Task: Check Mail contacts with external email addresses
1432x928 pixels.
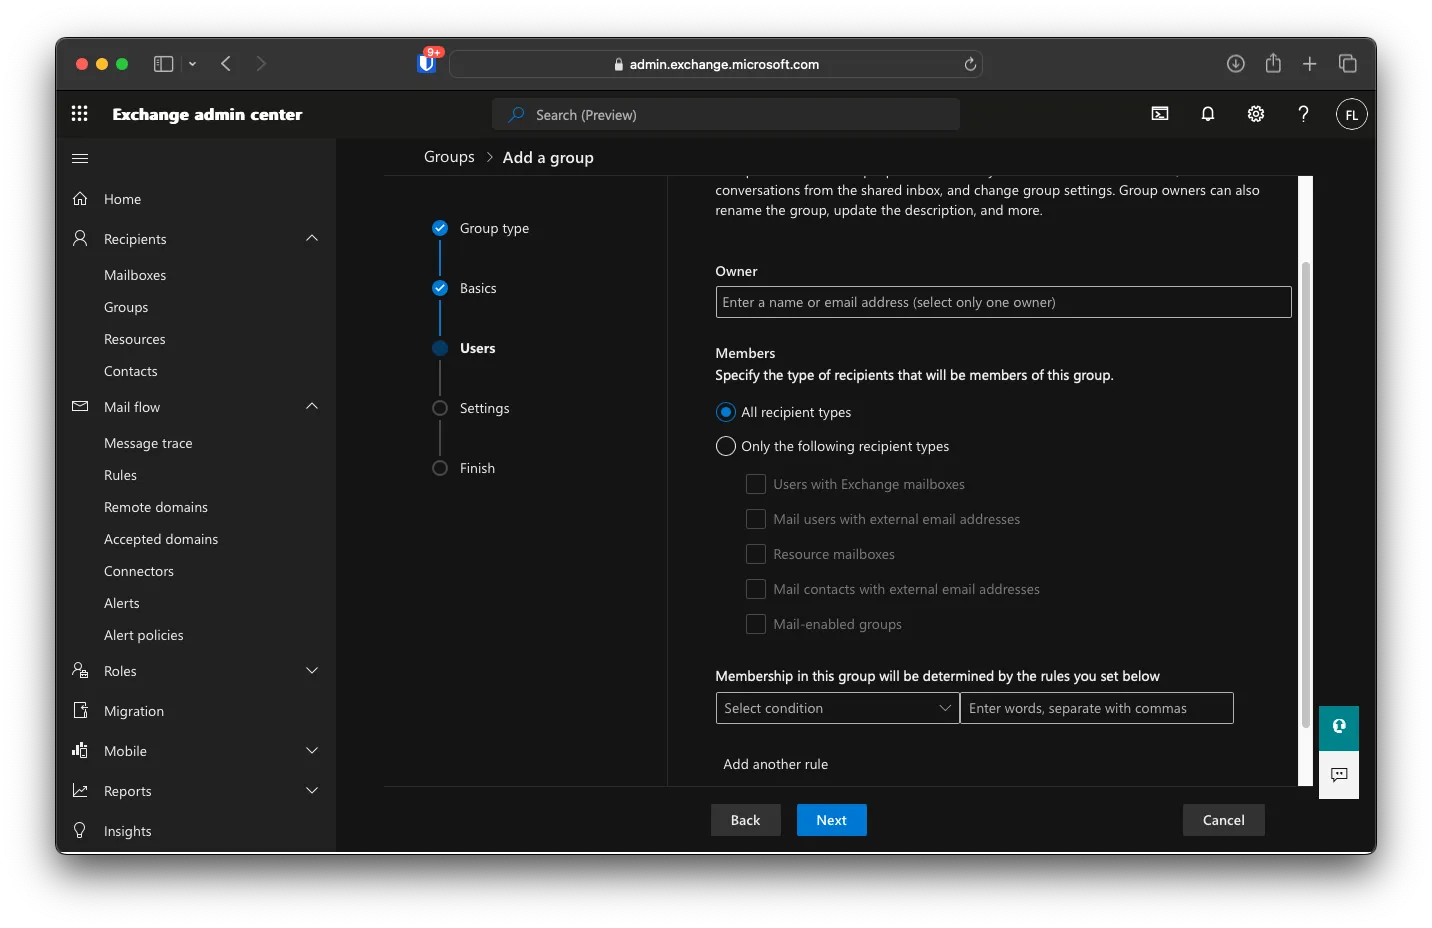Action: (x=756, y=589)
